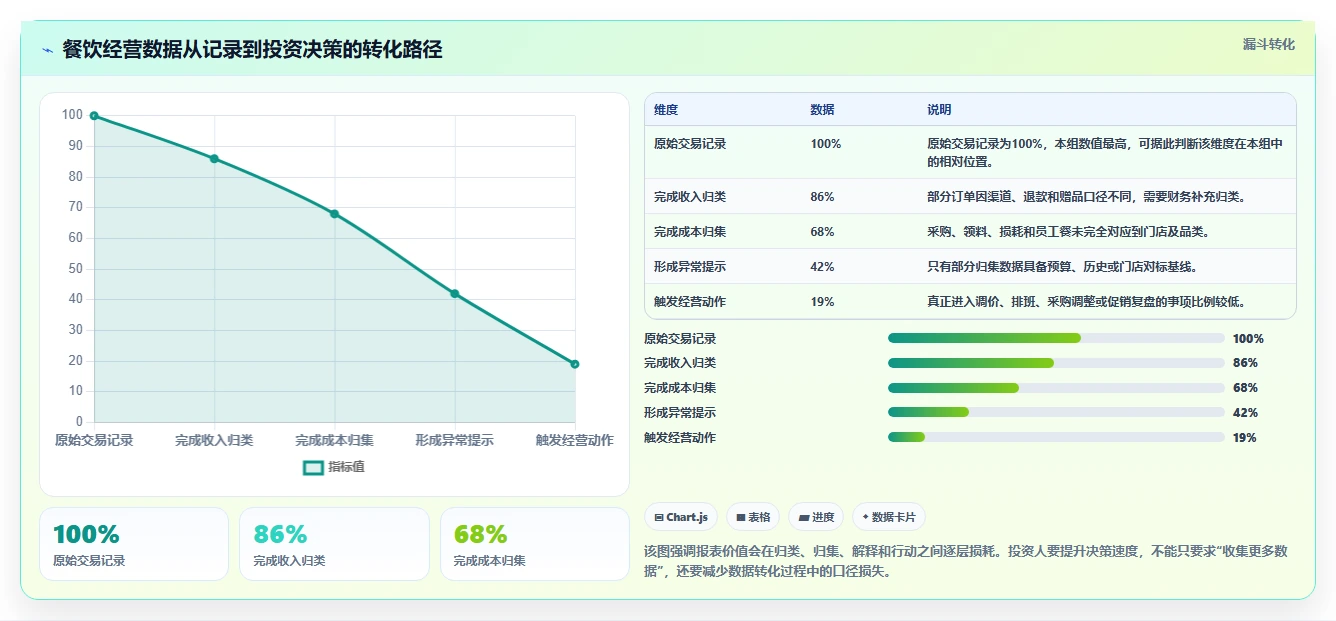This screenshot has height=621, width=1336.
Task: Select the 原始交易记录 table row cell
Action: coord(690,144)
